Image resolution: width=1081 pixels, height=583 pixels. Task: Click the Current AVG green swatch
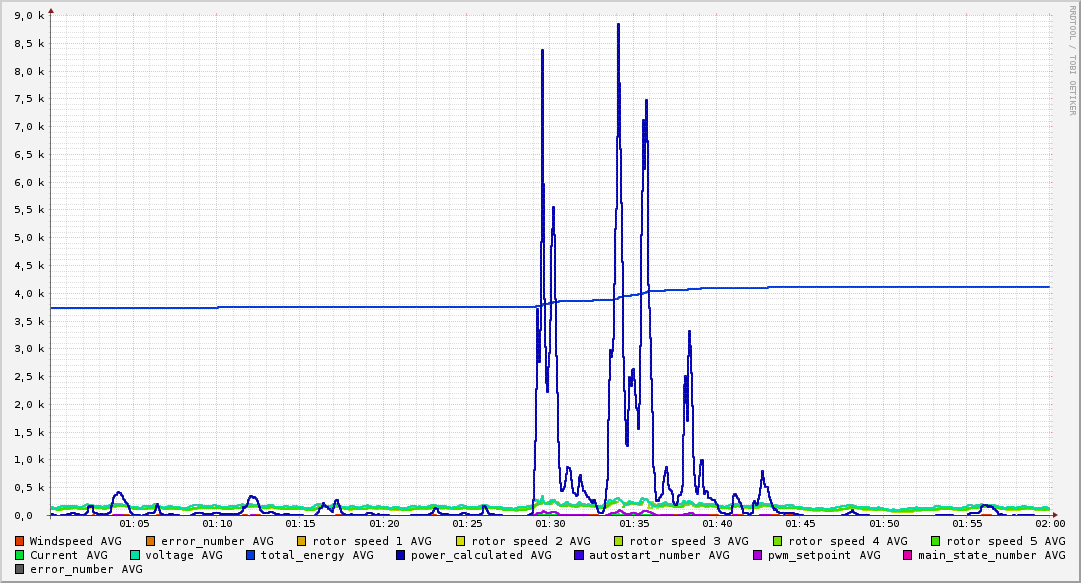click(x=20, y=555)
